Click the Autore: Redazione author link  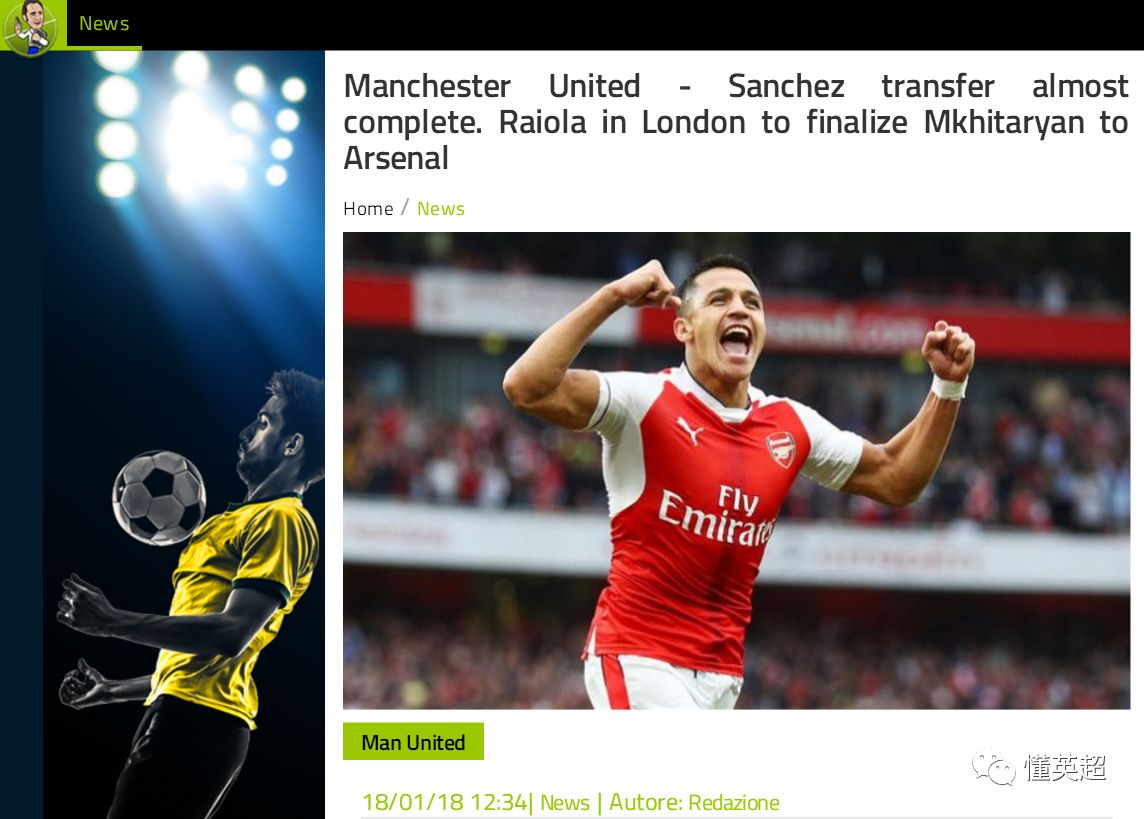(694, 803)
